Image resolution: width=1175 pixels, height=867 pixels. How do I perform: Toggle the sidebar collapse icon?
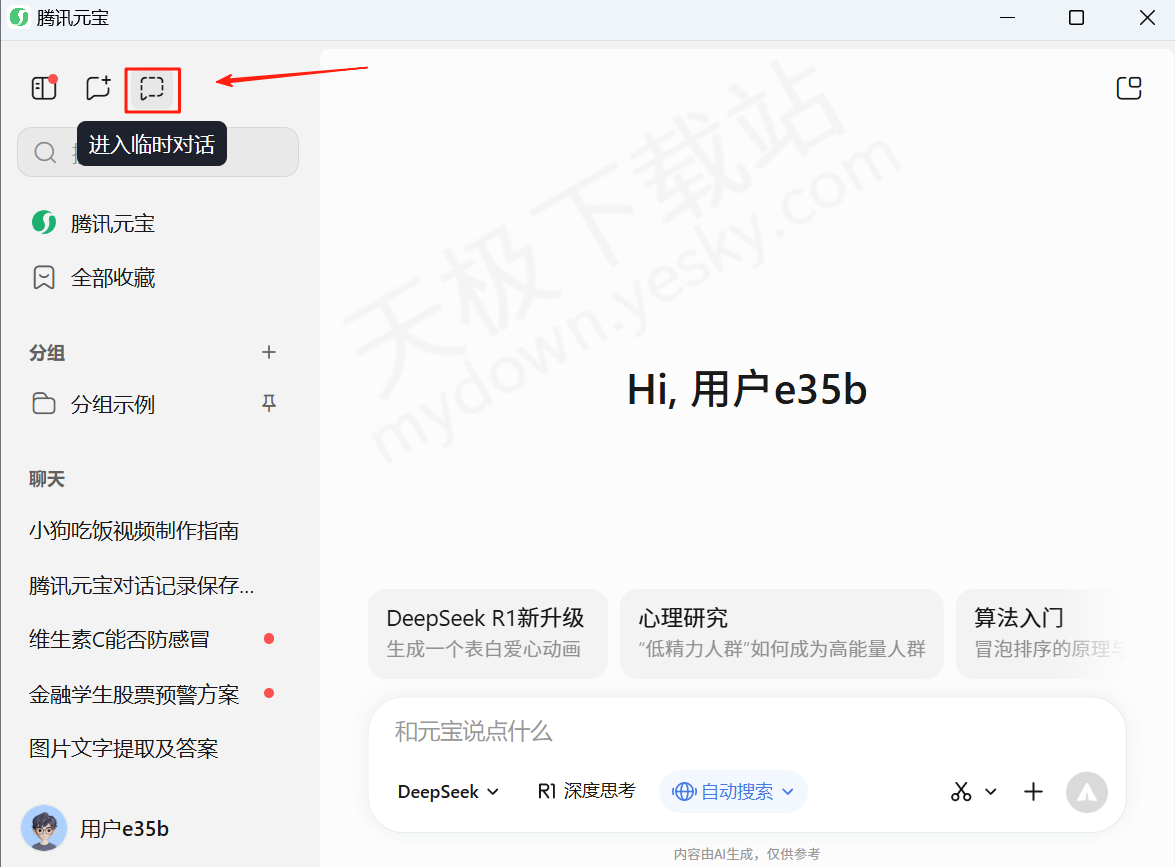pos(44,89)
